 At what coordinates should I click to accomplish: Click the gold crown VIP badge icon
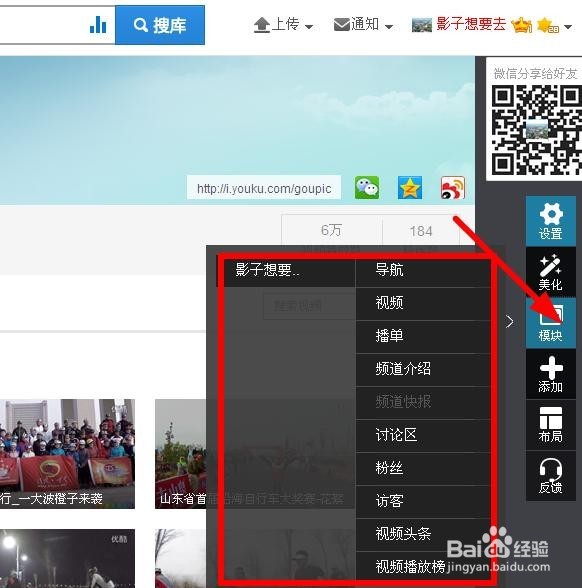[x=522, y=25]
